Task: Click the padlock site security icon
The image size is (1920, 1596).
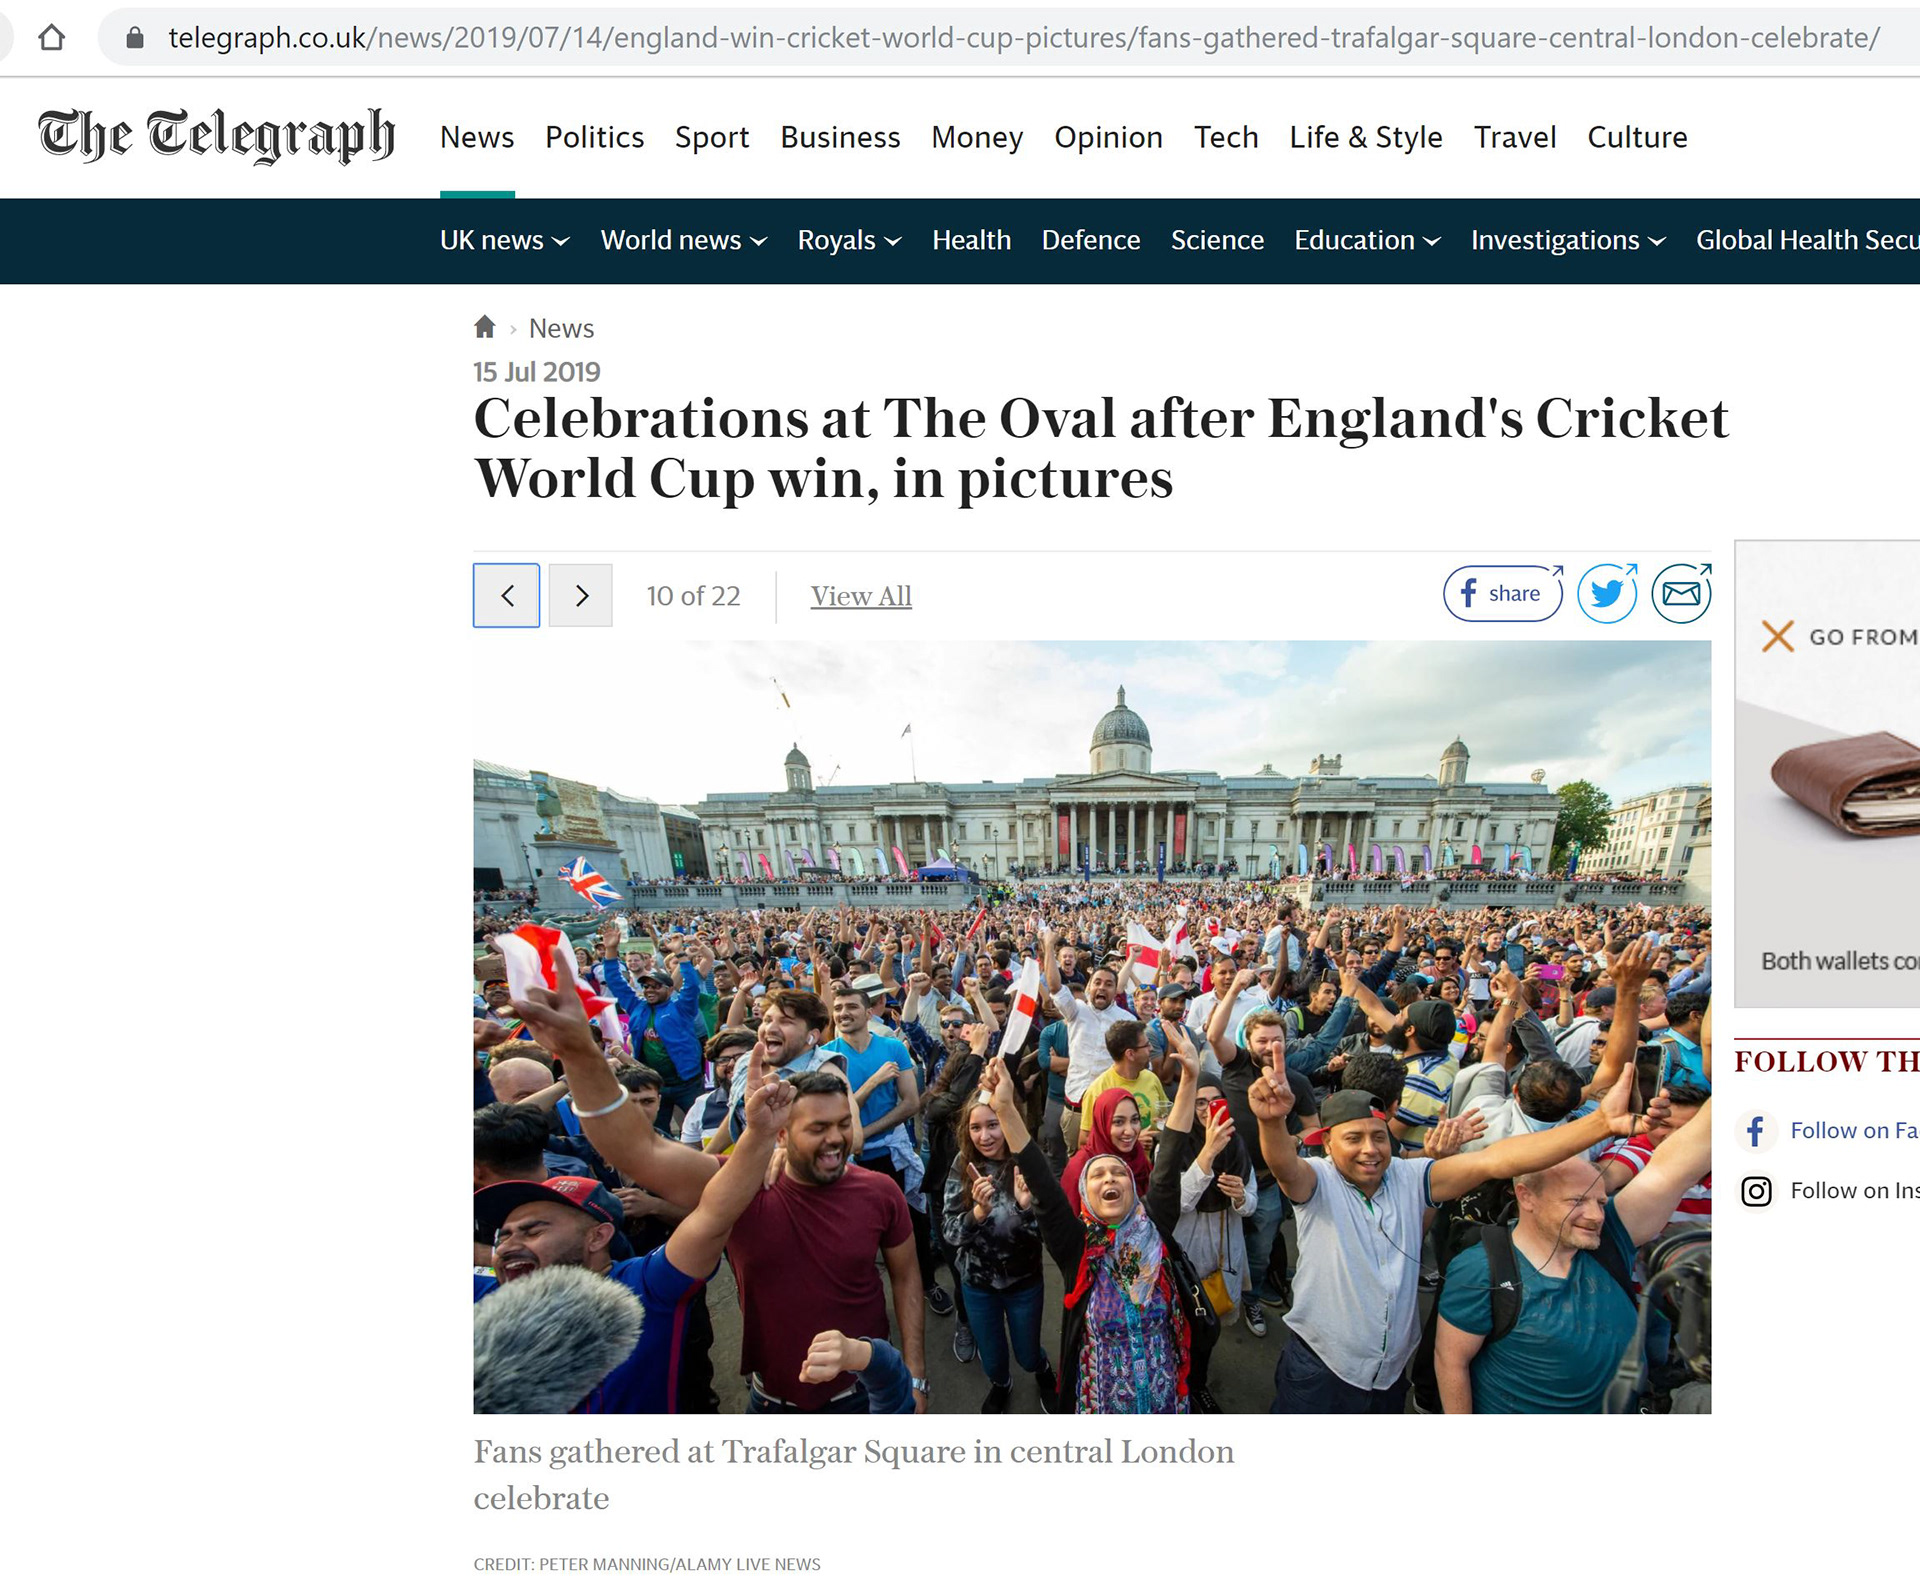Action: click(135, 38)
